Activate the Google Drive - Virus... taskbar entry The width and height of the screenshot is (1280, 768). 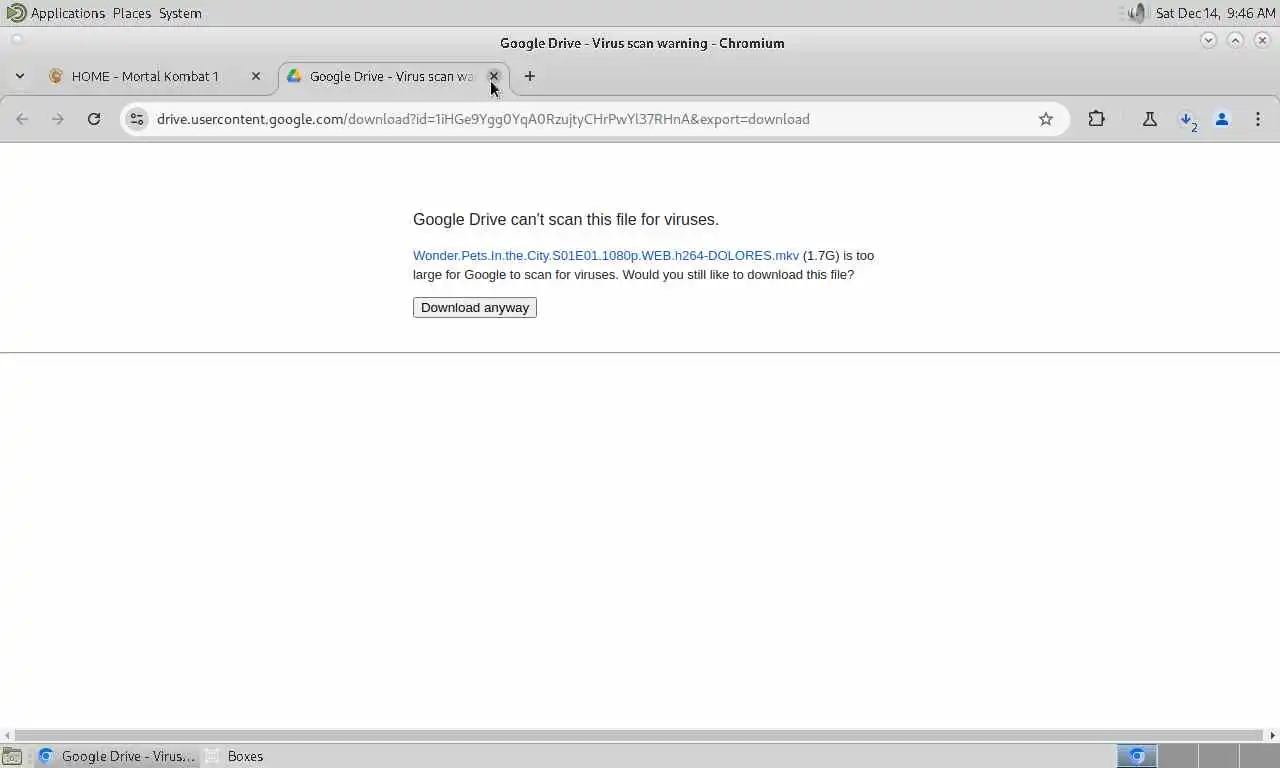[116, 756]
